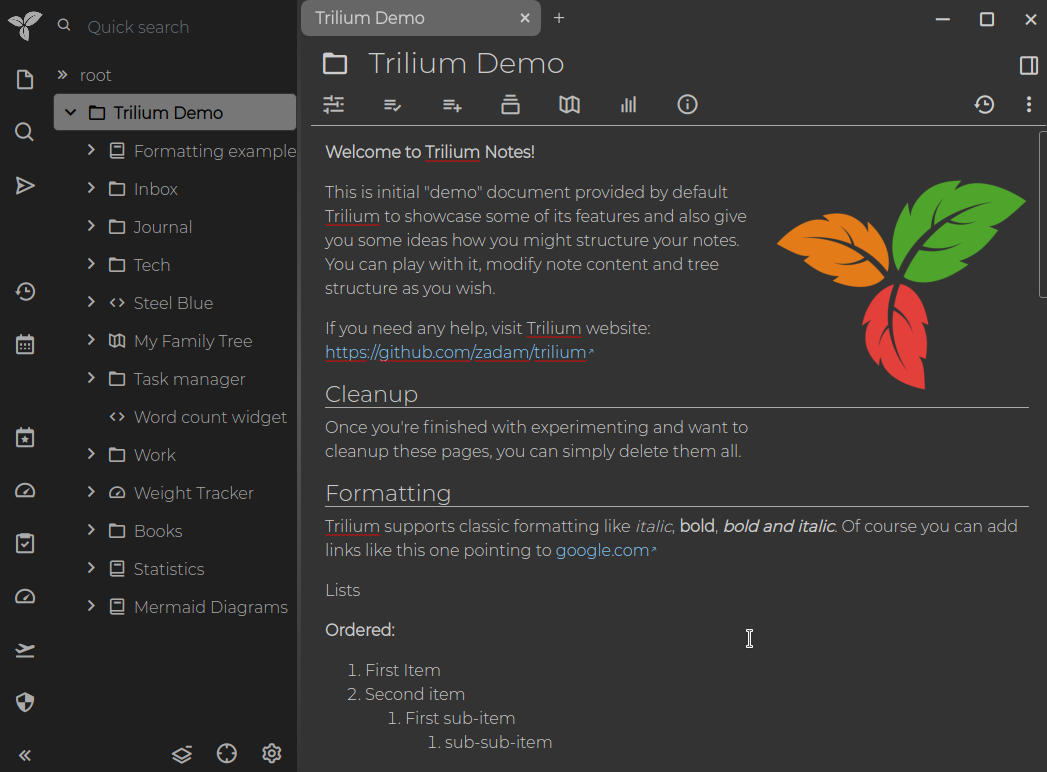The image size is (1047, 772).
Task: Open recent changes icon in left sidebar
Action: pos(25,292)
